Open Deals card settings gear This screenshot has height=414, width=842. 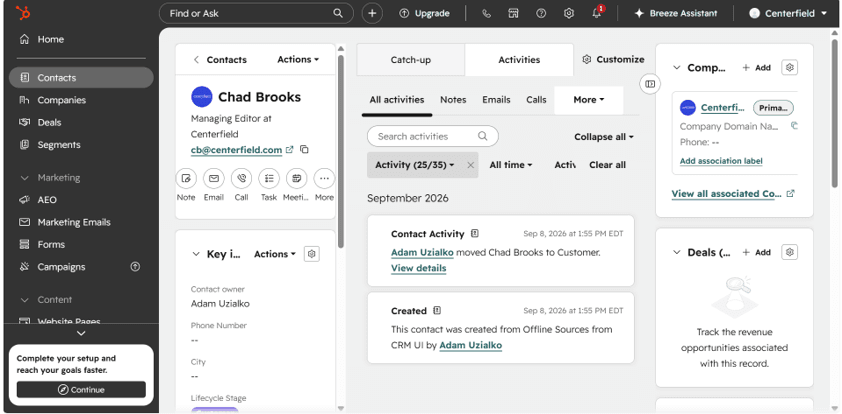789,252
